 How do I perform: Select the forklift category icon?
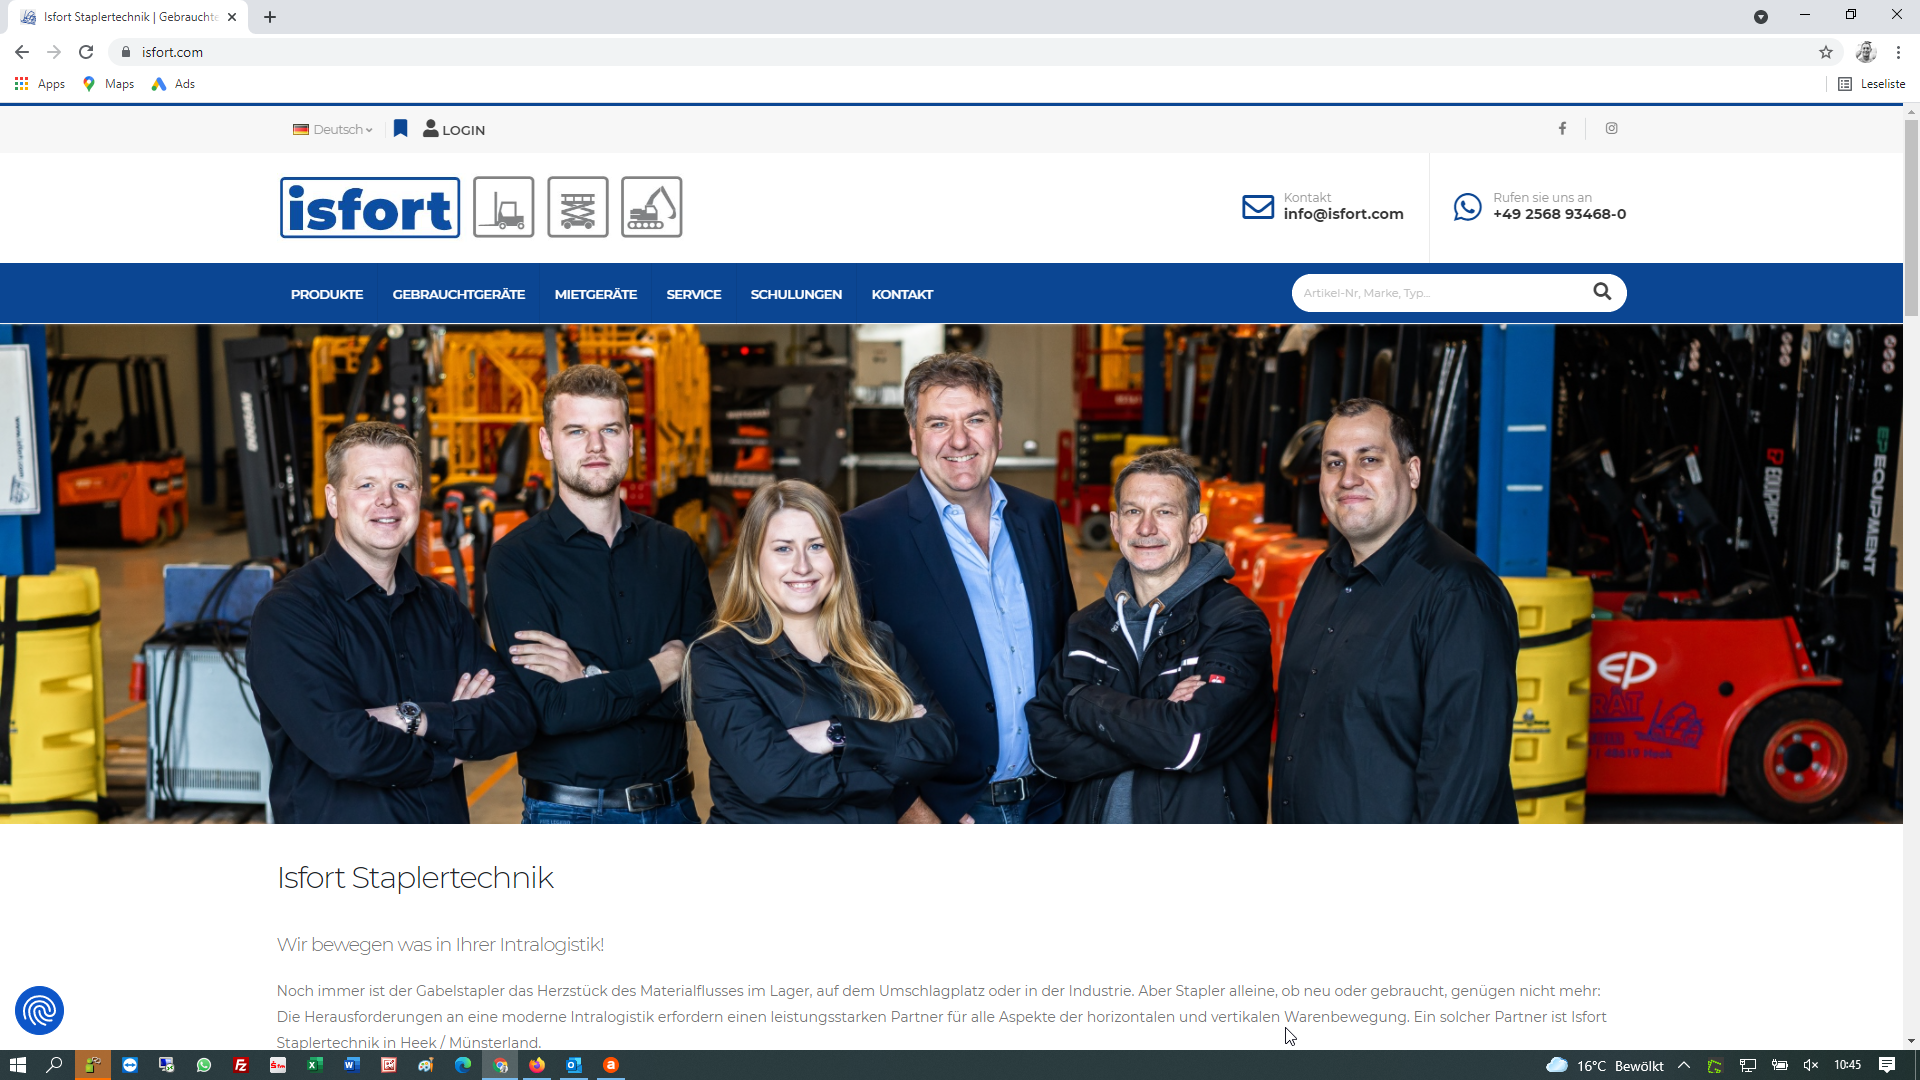point(504,207)
